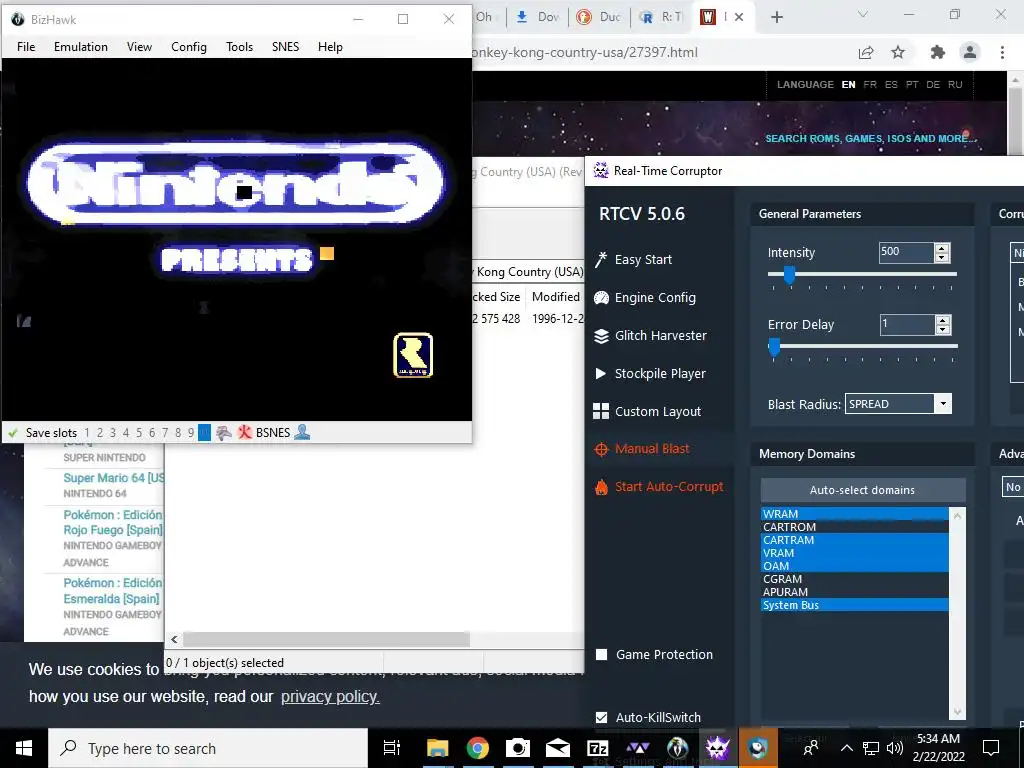This screenshot has height=768, width=1024.
Task: Enable Game Protection checkbox
Action: coord(601,654)
